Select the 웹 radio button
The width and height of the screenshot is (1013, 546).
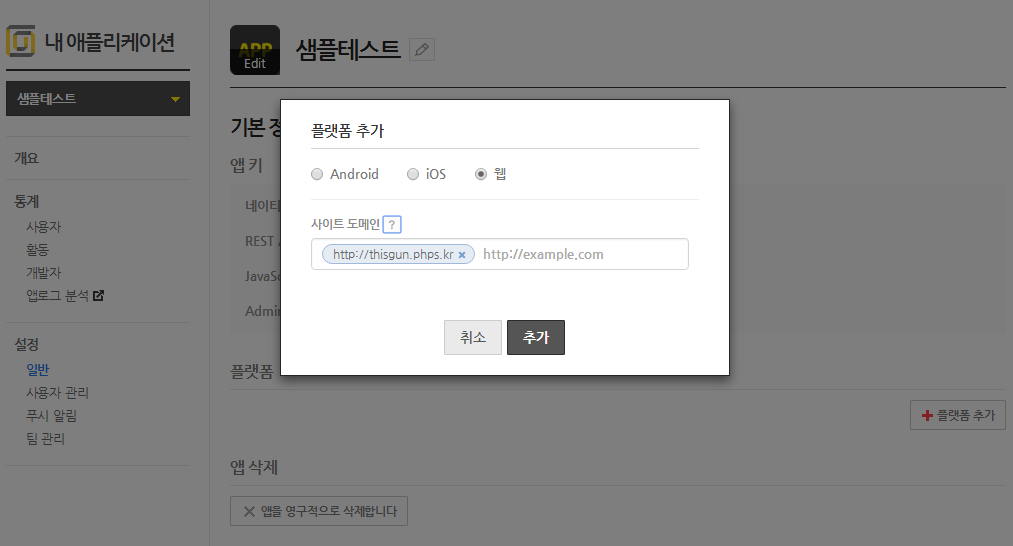click(481, 174)
